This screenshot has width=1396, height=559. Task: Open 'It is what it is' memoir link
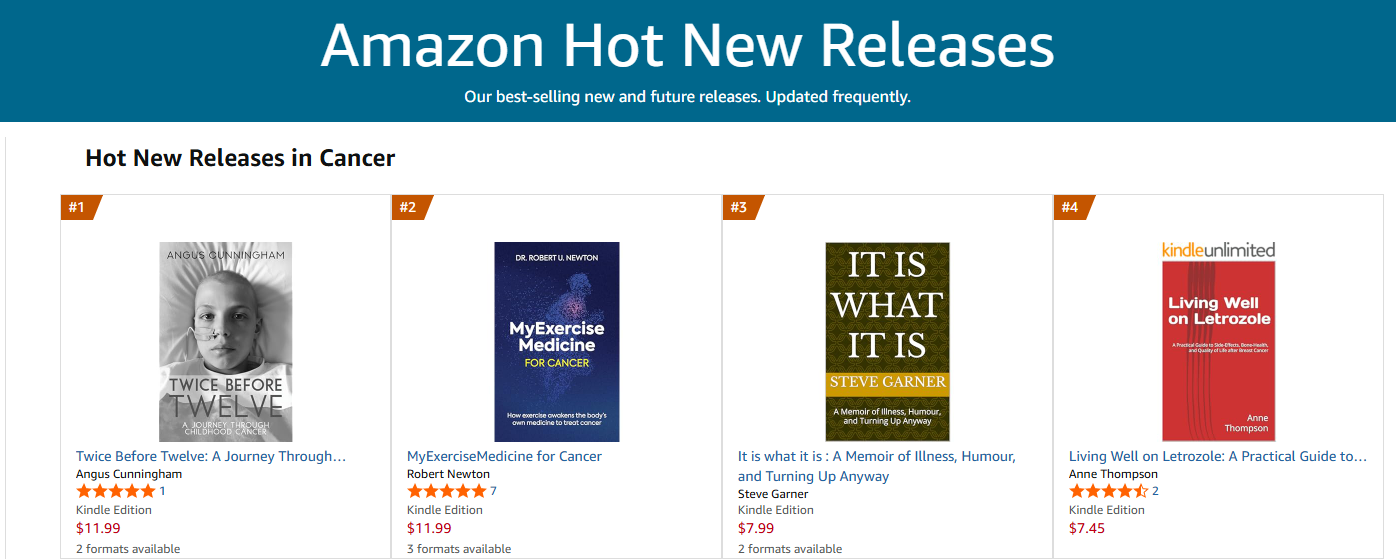(876, 466)
